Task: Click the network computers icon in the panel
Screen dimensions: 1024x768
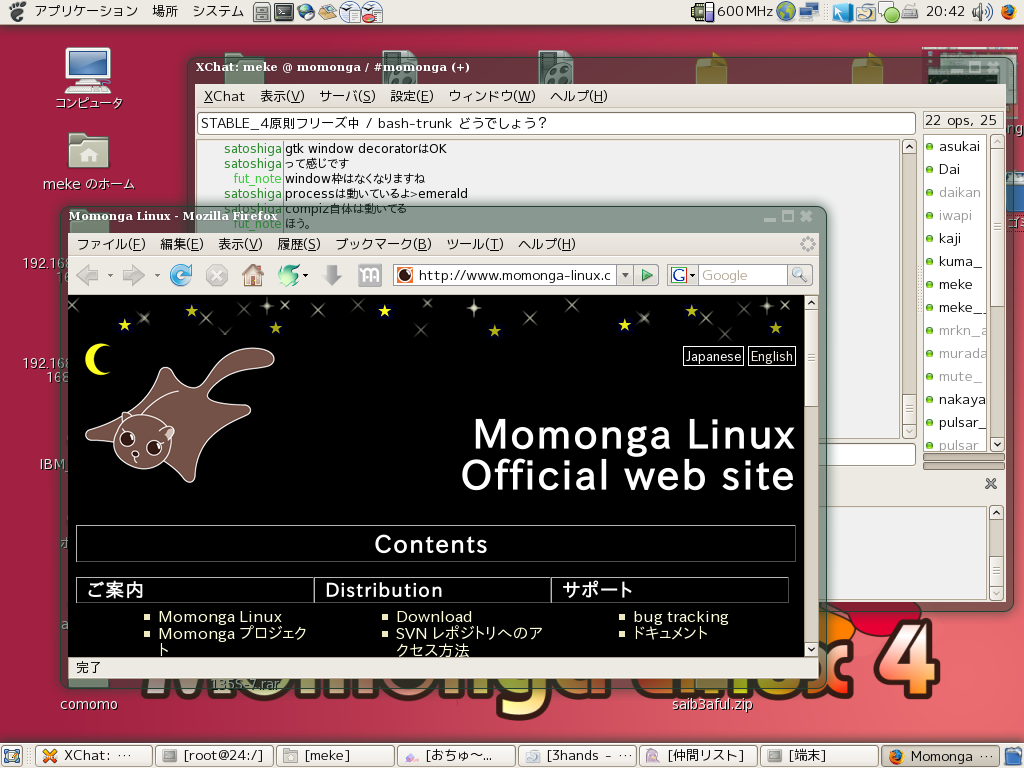Action: click(809, 12)
